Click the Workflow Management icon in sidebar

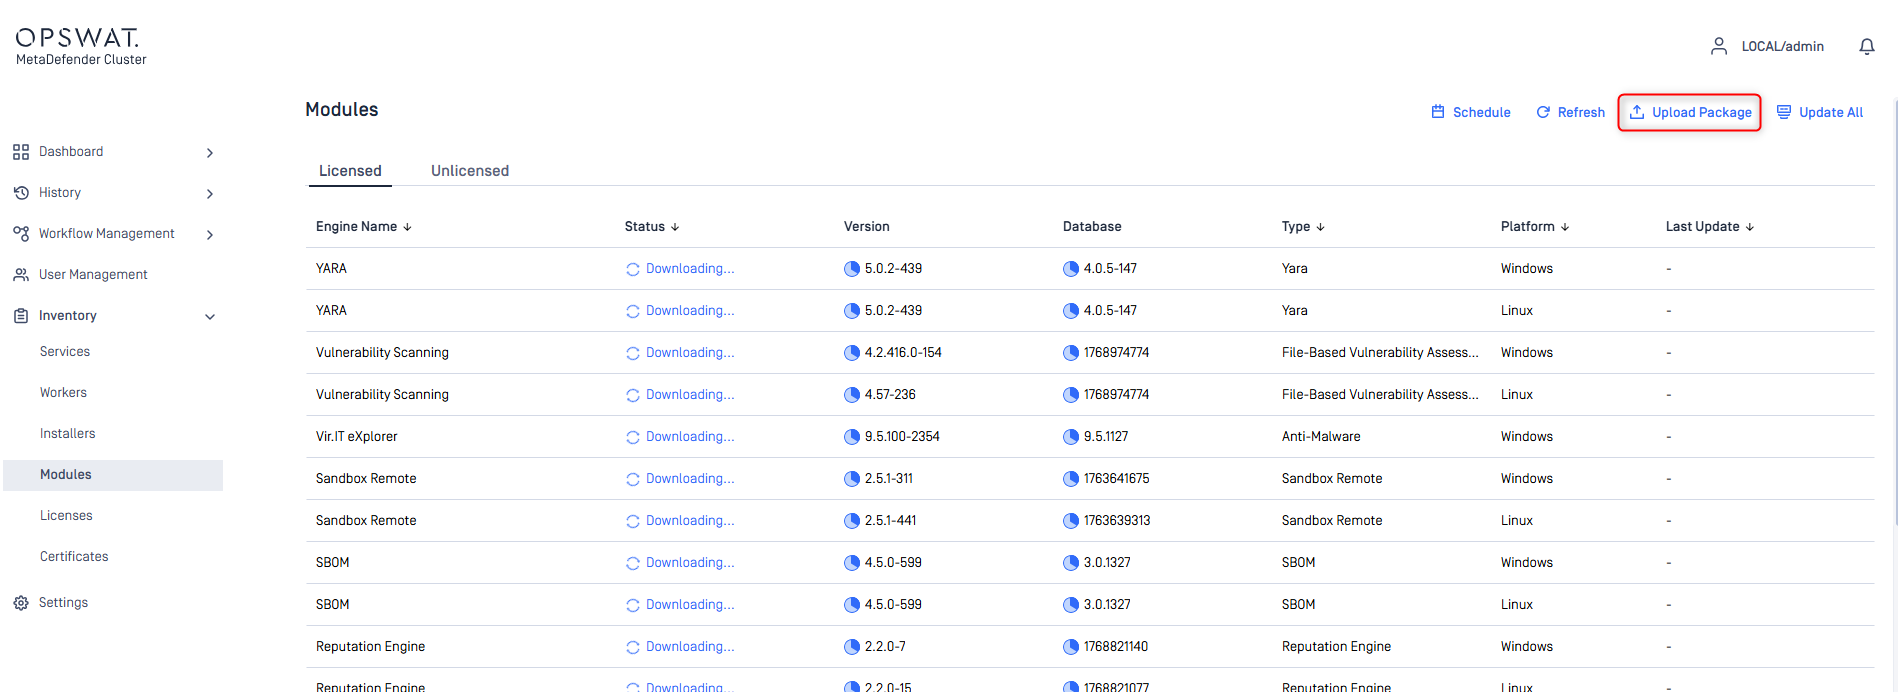(x=21, y=234)
